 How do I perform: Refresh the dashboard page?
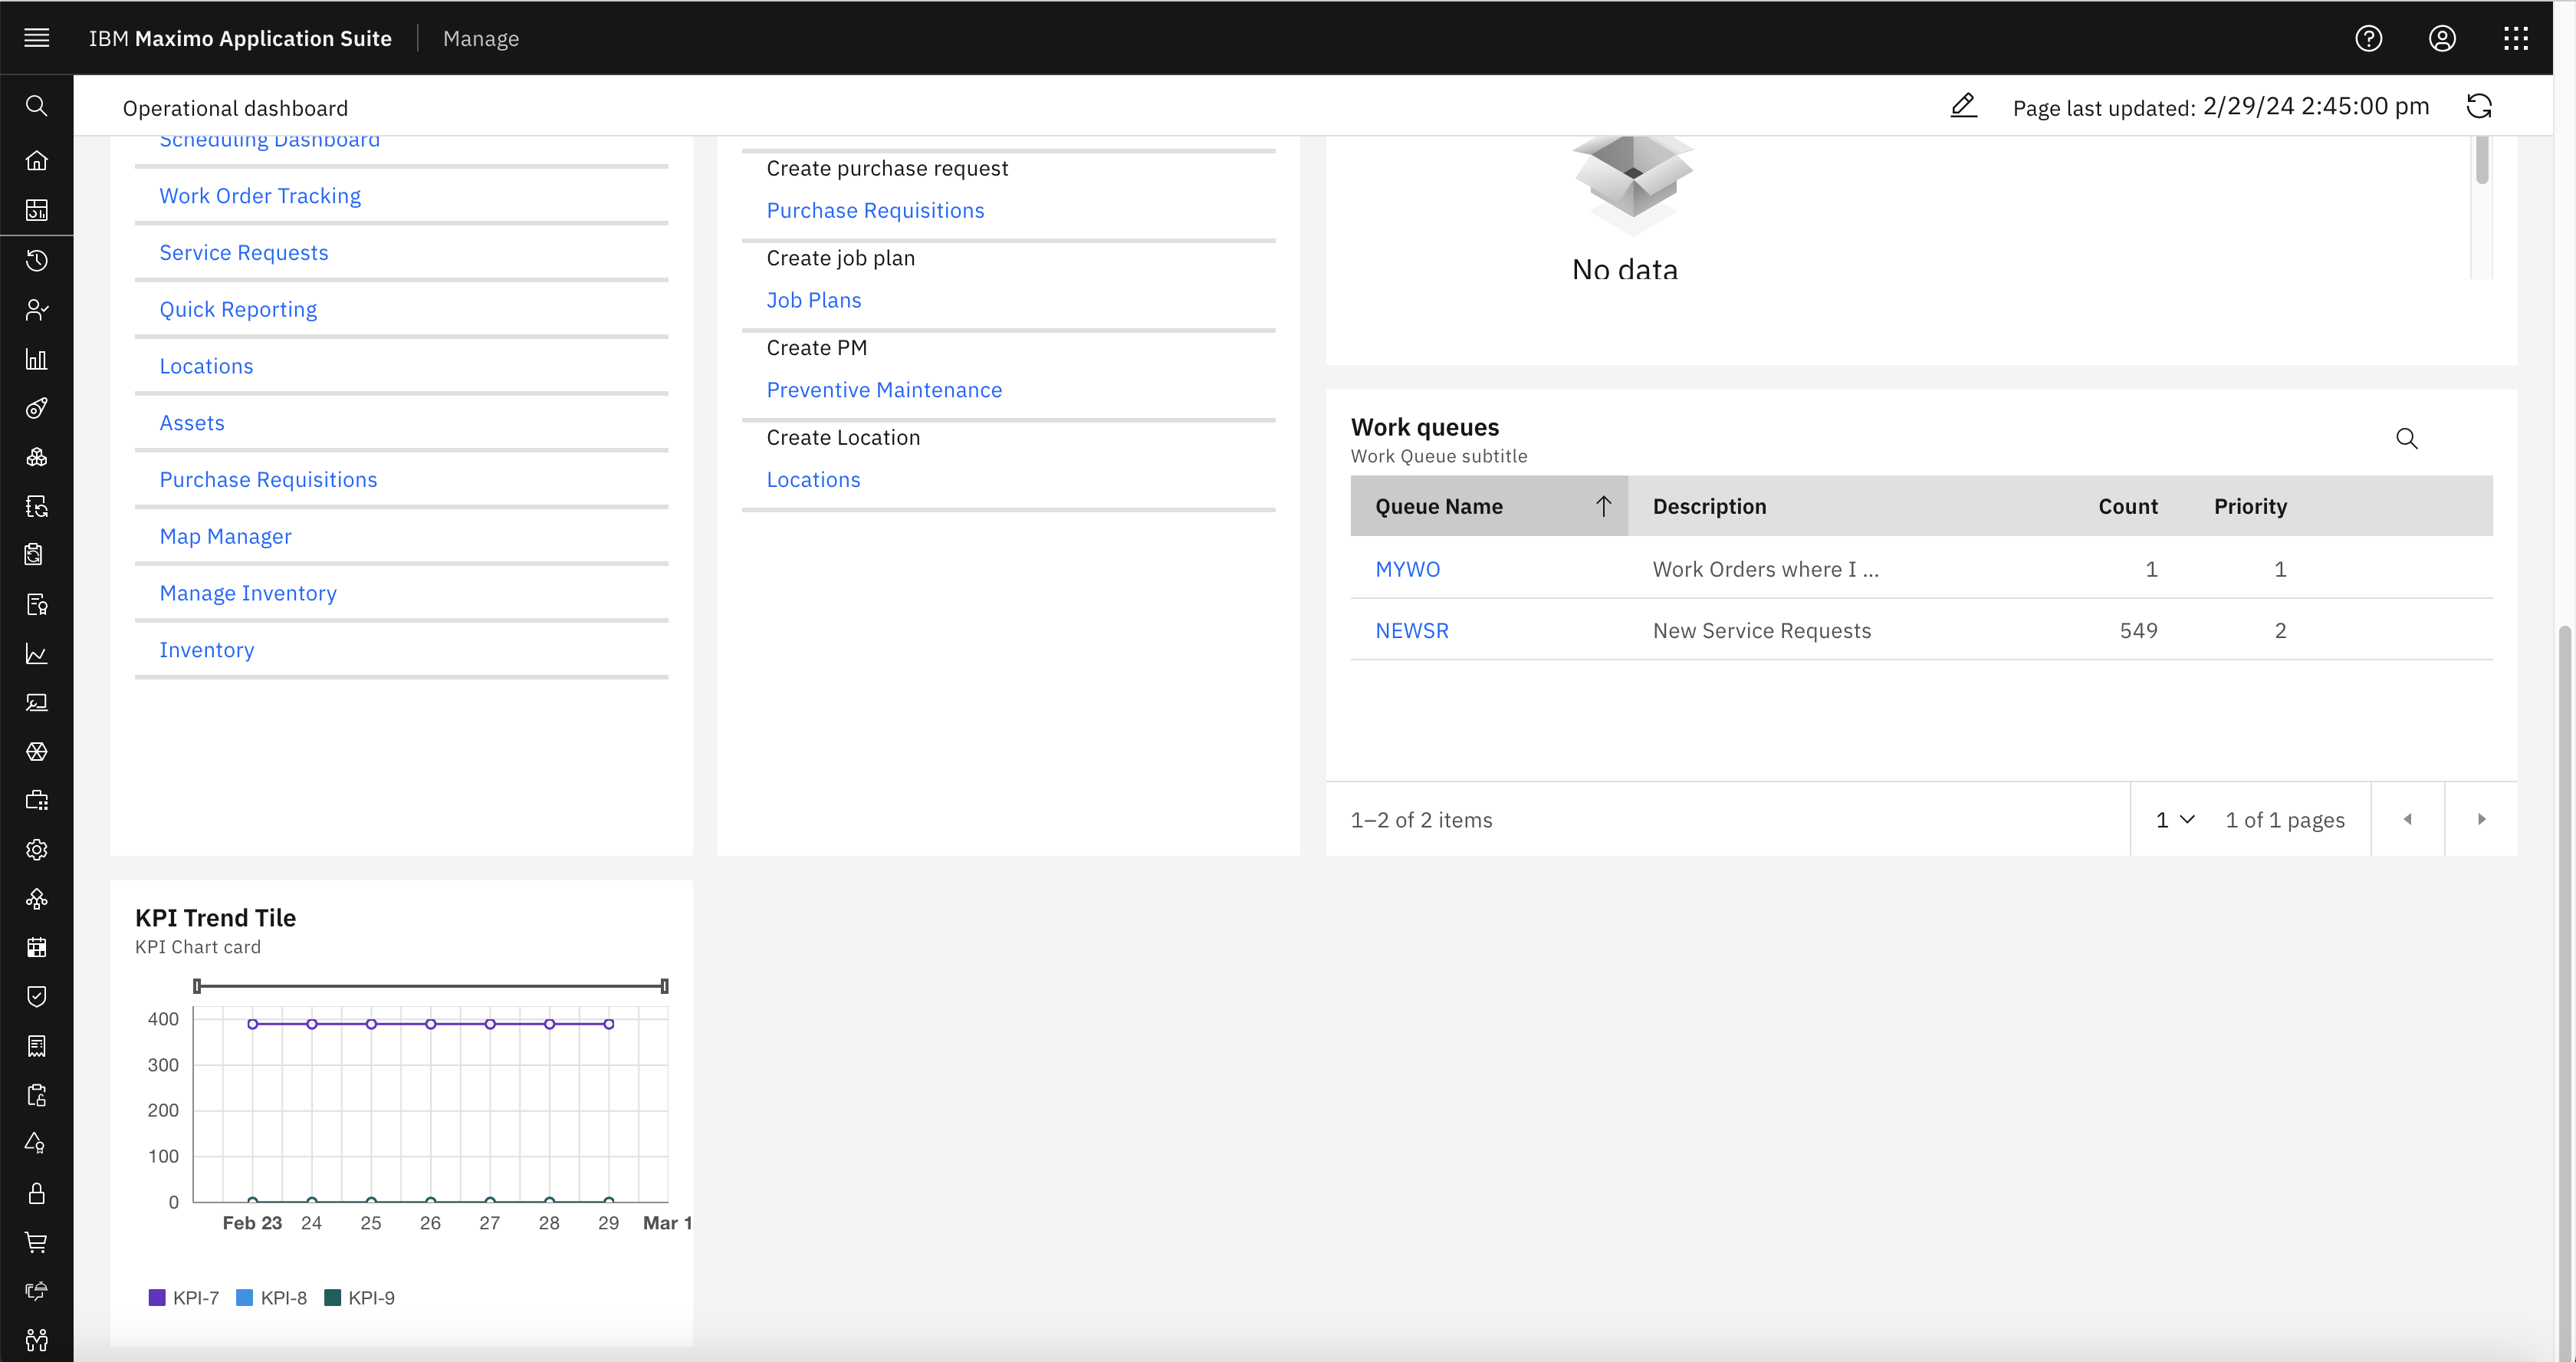[x=2479, y=106]
